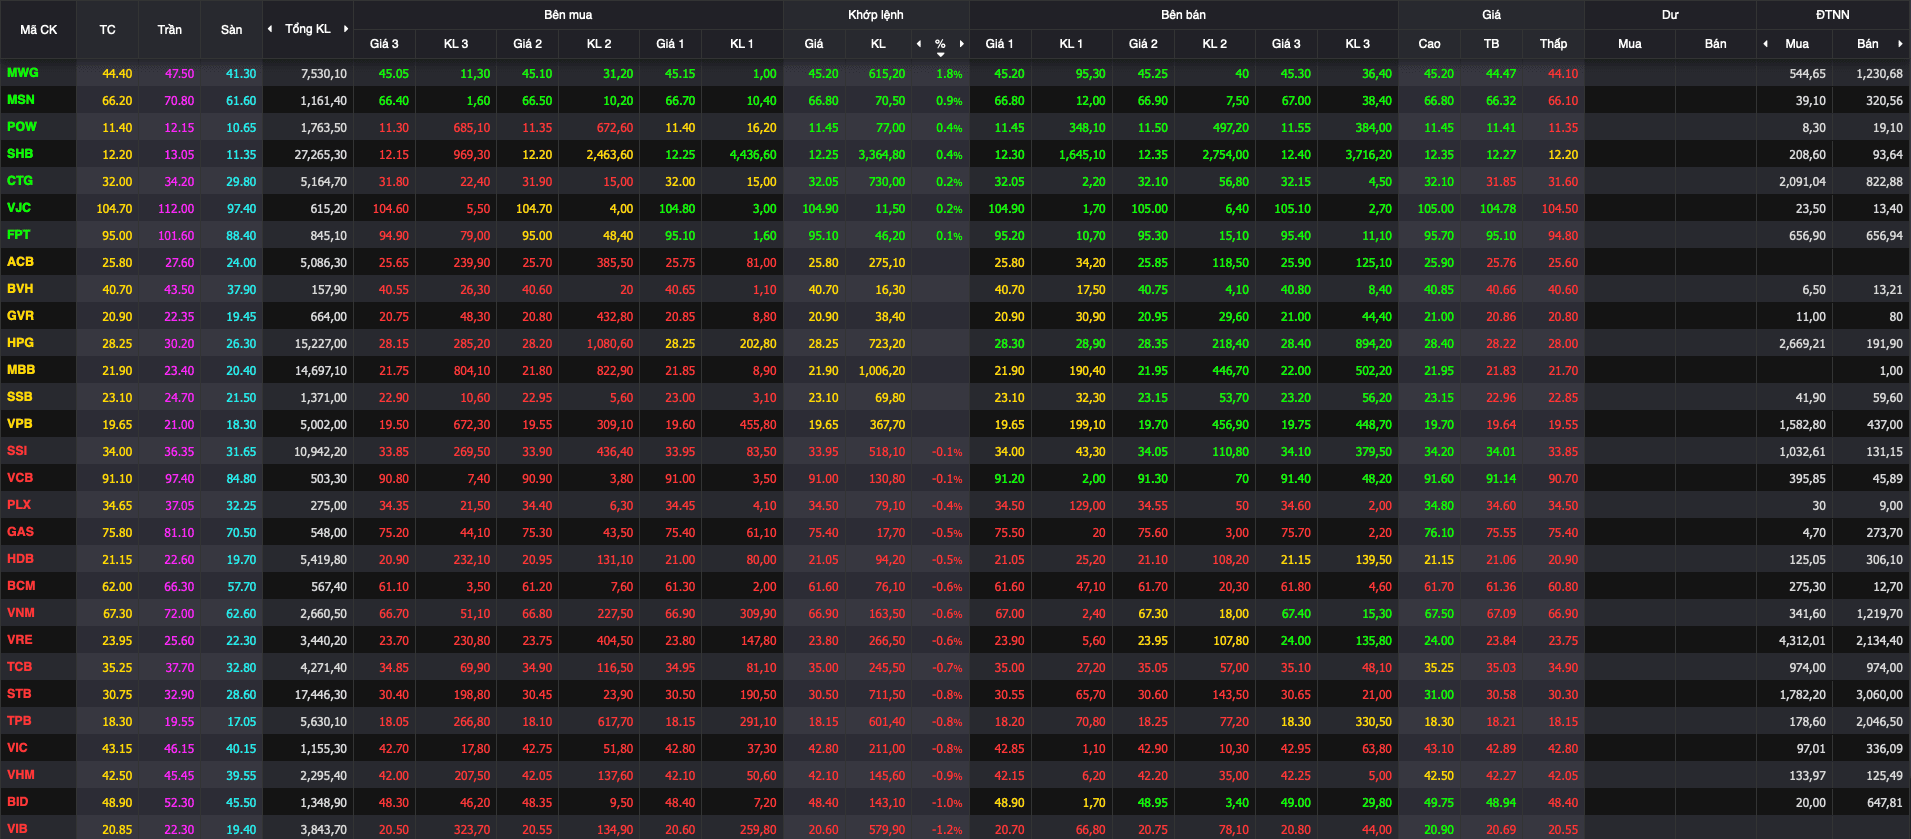Click the Sàn column header

point(231,29)
